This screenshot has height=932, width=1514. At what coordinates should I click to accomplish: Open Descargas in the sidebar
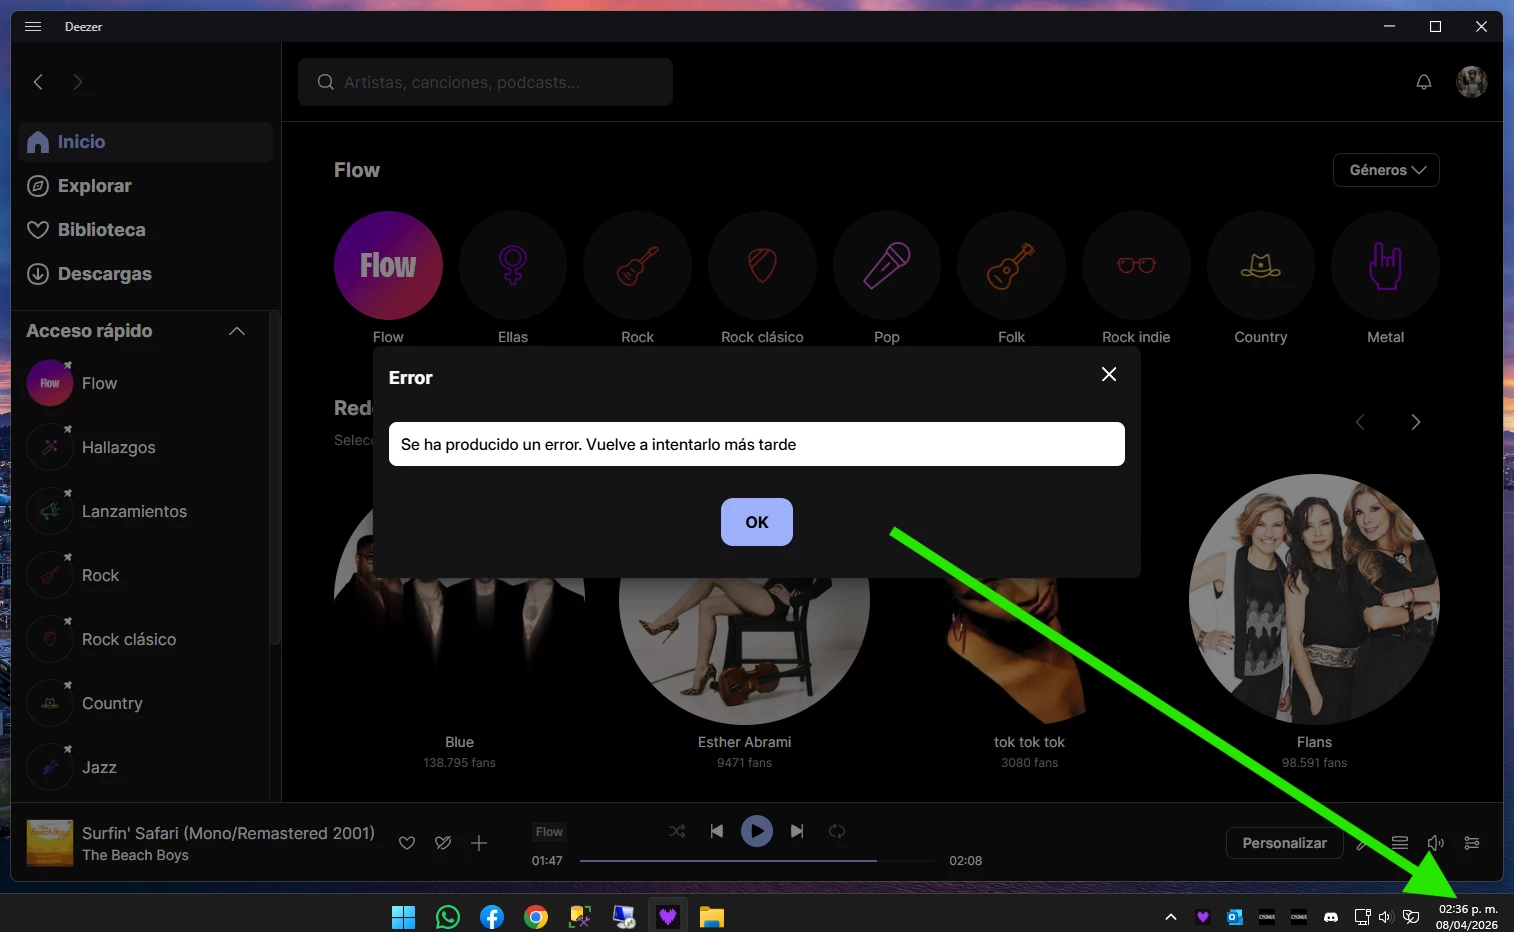point(145,274)
